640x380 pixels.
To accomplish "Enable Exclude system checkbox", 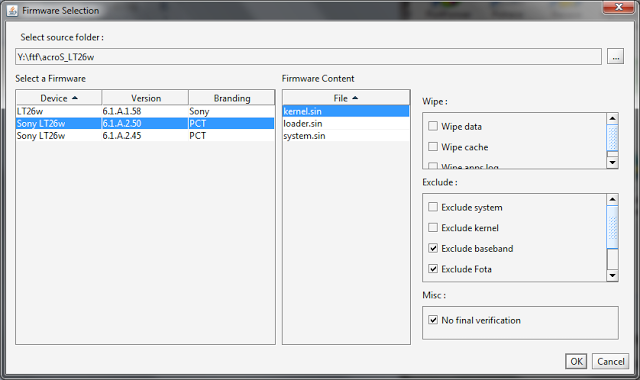I will point(433,207).
